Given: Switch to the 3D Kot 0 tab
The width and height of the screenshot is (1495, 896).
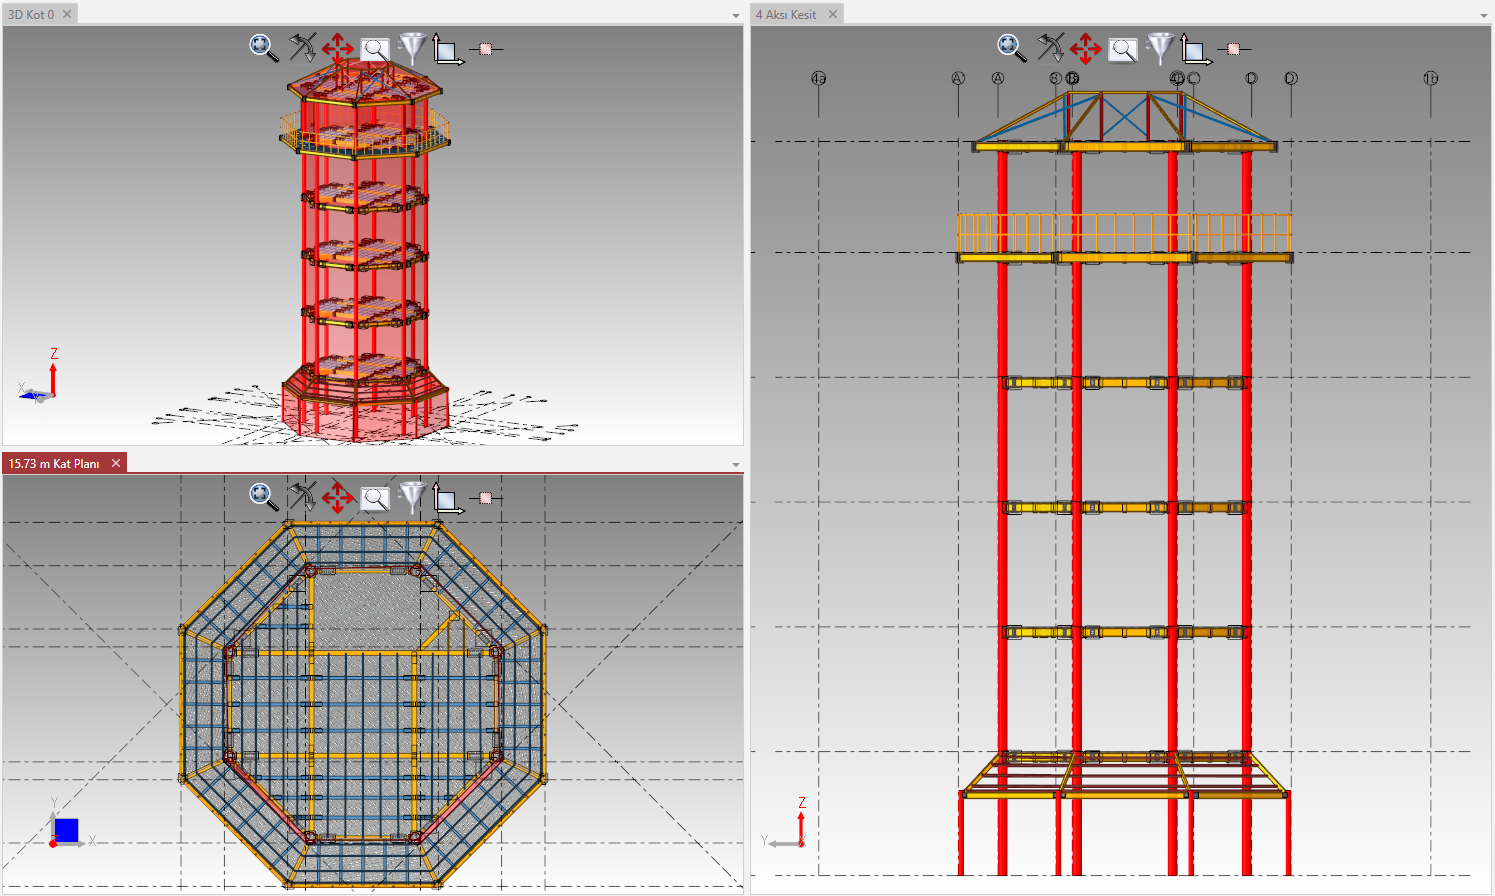Looking at the screenshot, I should pyautogui.click(x=31, y=15).
